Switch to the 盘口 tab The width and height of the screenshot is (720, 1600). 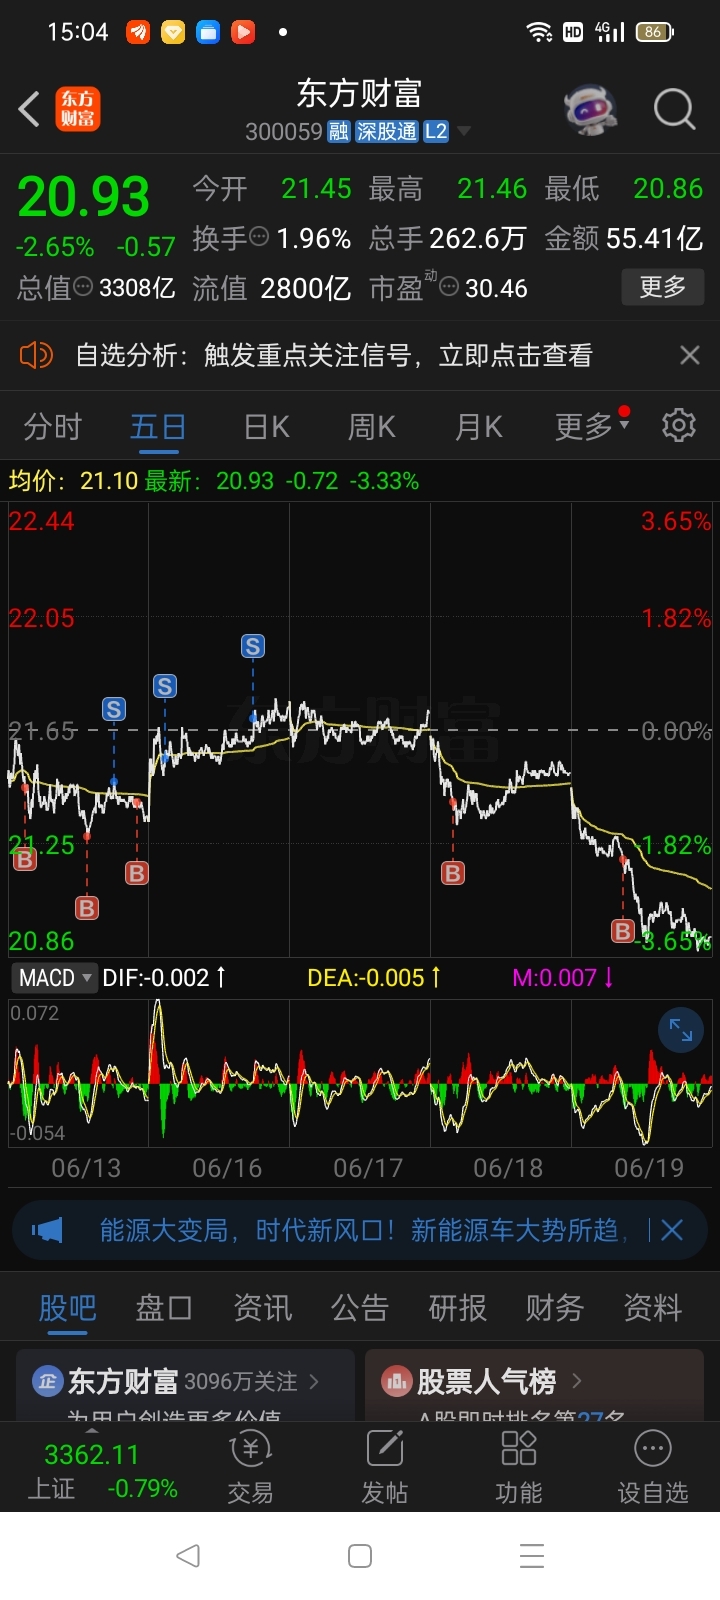click(x=164, y=1307)
